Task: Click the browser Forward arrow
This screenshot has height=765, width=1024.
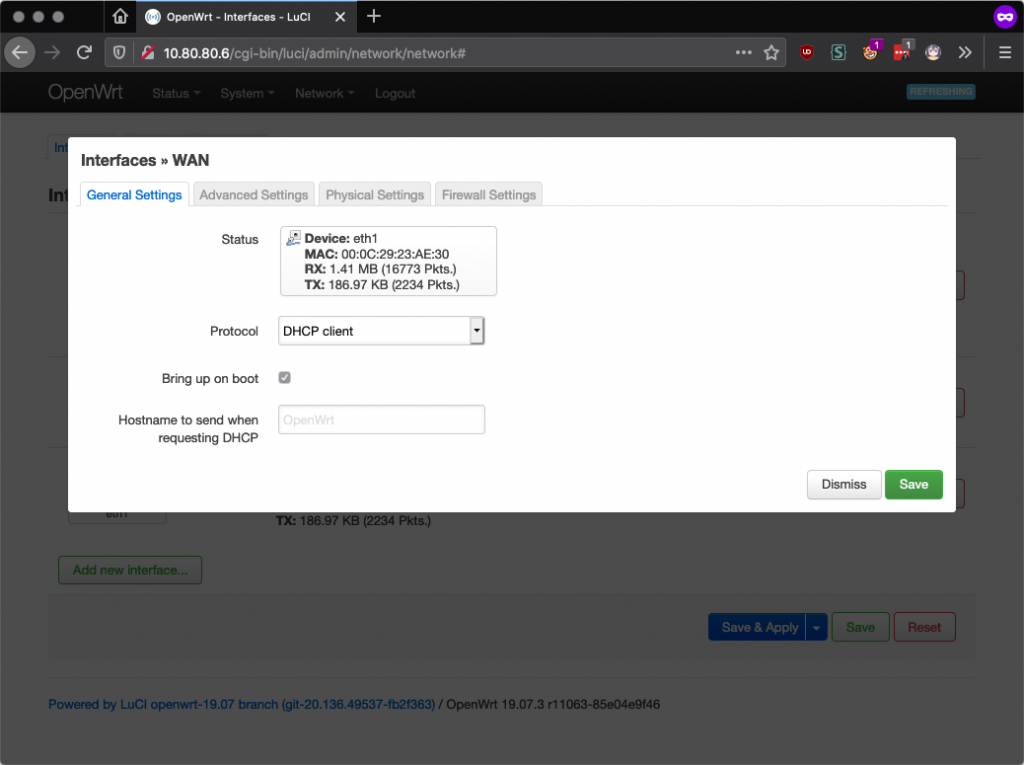Action: [52, 53]
